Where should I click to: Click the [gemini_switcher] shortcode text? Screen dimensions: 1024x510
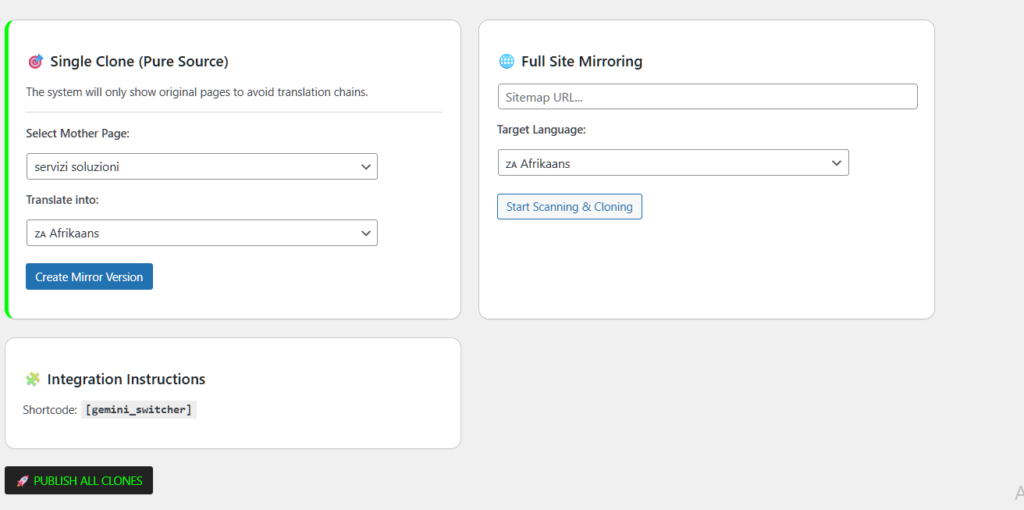[139, 410]
